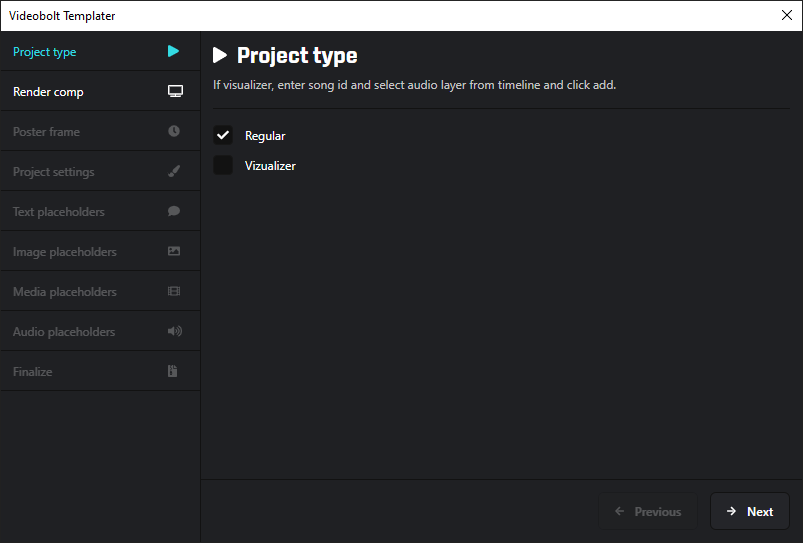Screen dimensions: 803x543
Task: Click the Videobolt Templater title text
Action: pos(62,16)
